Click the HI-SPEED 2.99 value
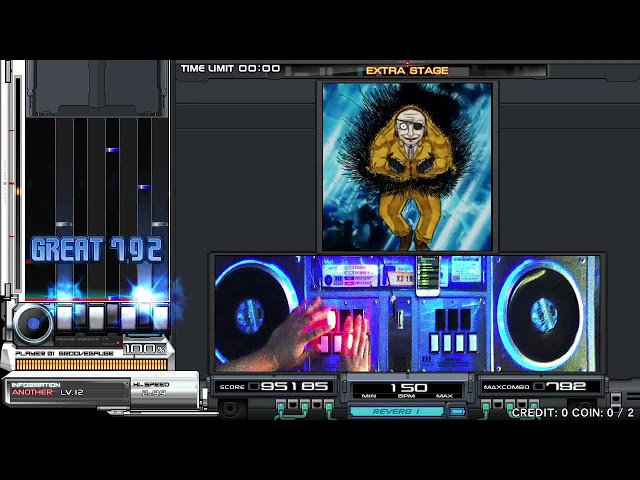The width and height of the screenshot is (640, 480). (154, 393)
